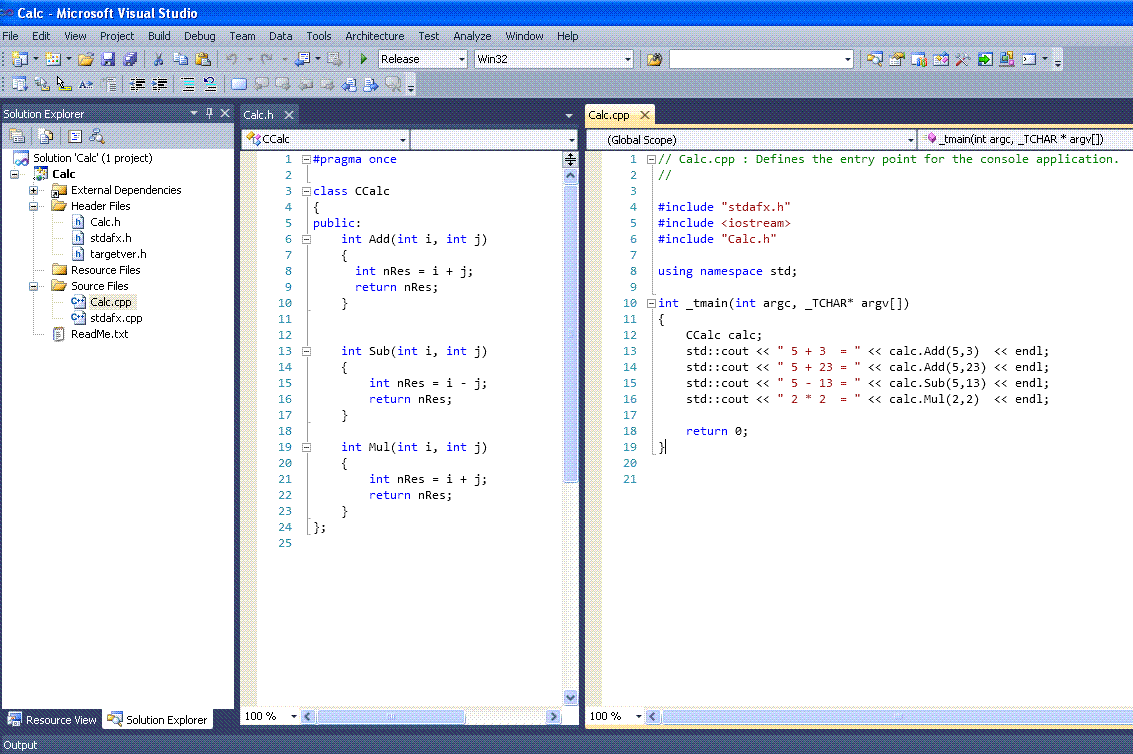This screenshot has width=1133, height=754.
Task: Open the Global Scope dropdown in Calc.cpp
Action: (x=910, y=140)
